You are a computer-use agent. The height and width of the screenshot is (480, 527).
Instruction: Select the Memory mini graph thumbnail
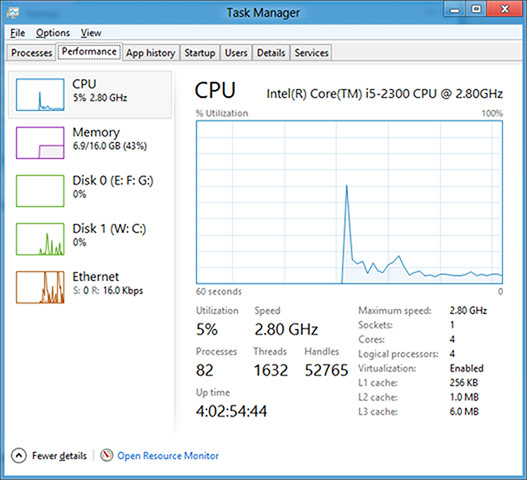[40, 143]
